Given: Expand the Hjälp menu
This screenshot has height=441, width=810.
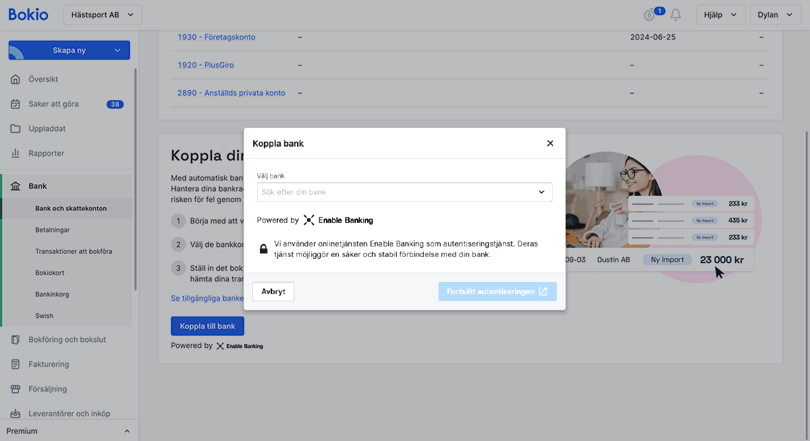Looking at the screenshot, I should 720,15.
